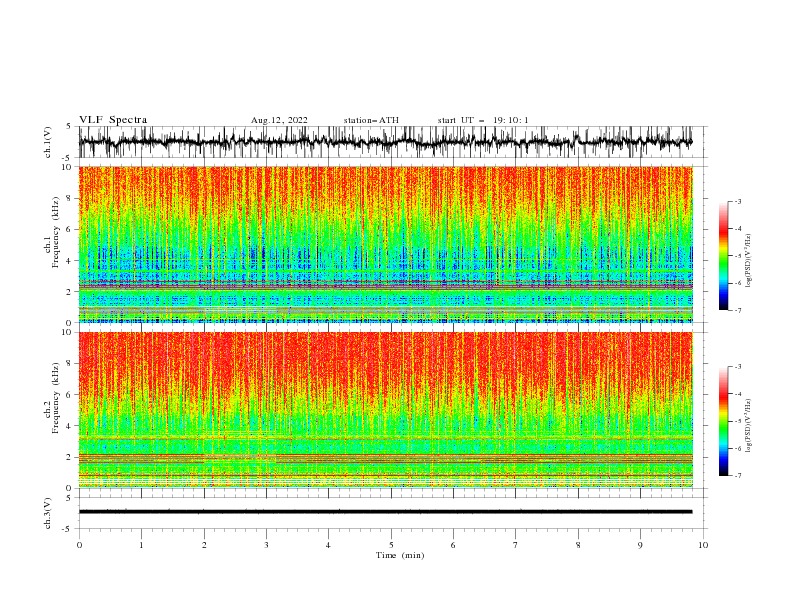The width and height of the screenshot is (792, 612).
Task: Click the 'Time (min)' axis label
Action: coord(400,555)
